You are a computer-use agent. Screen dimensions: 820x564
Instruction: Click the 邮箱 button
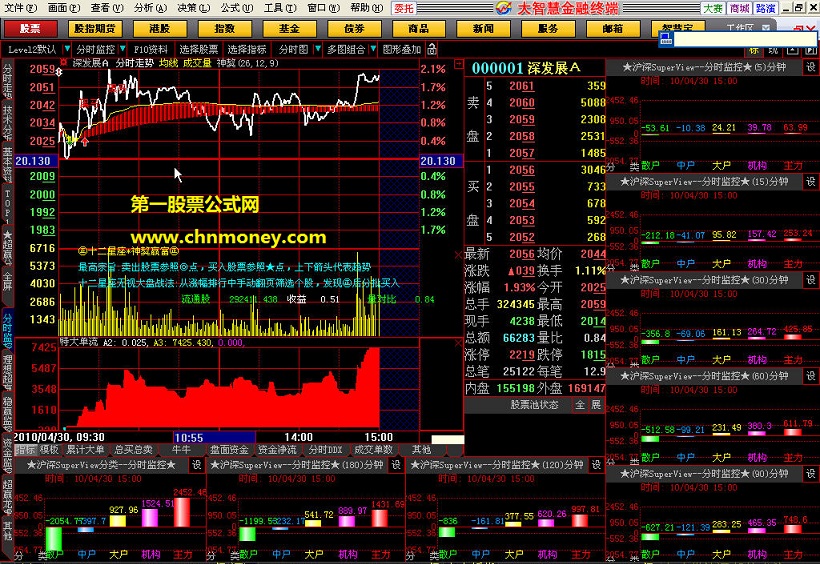pyautogui.click(x=612, y=29)
